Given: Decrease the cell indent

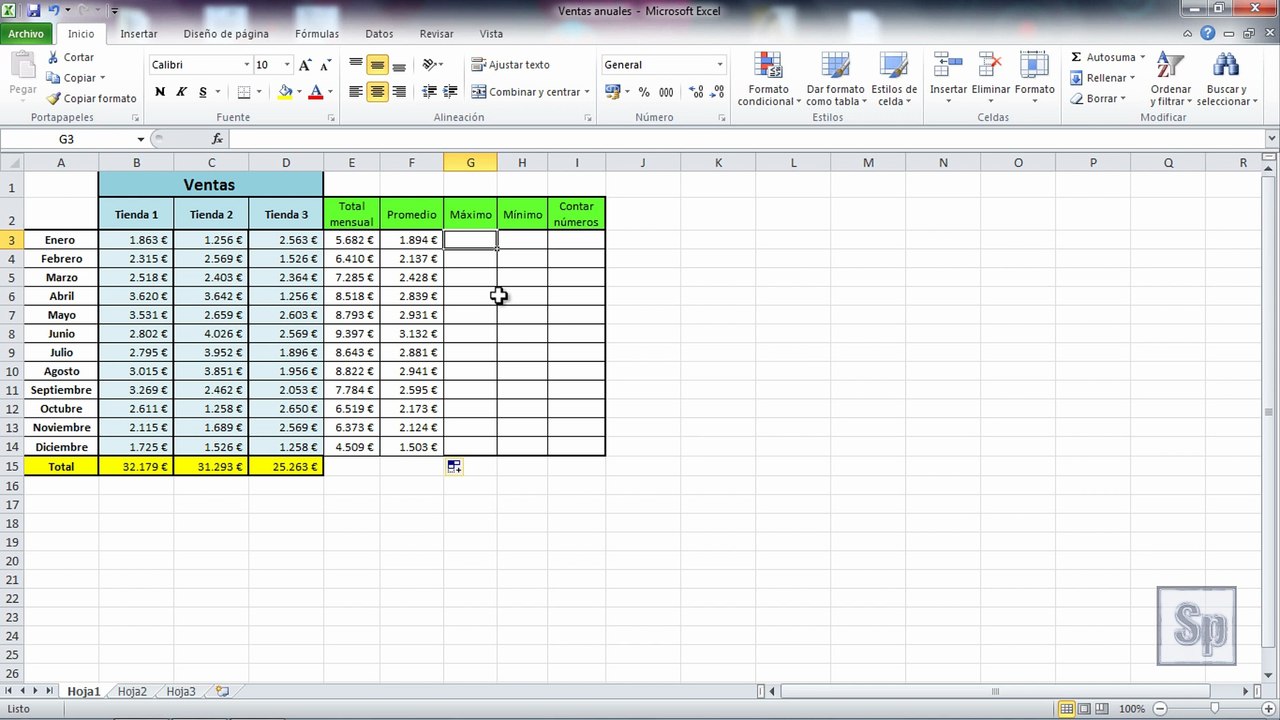Looking at the screenshot, I should tap(430, 92).
